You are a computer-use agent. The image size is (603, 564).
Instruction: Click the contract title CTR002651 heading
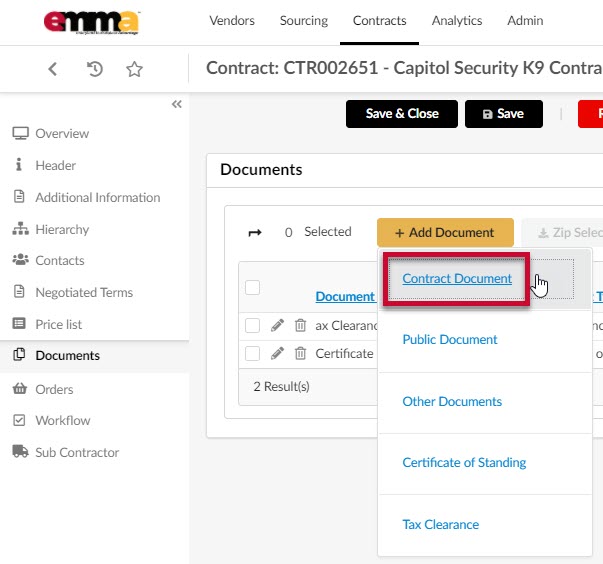(x=404, y=68)
